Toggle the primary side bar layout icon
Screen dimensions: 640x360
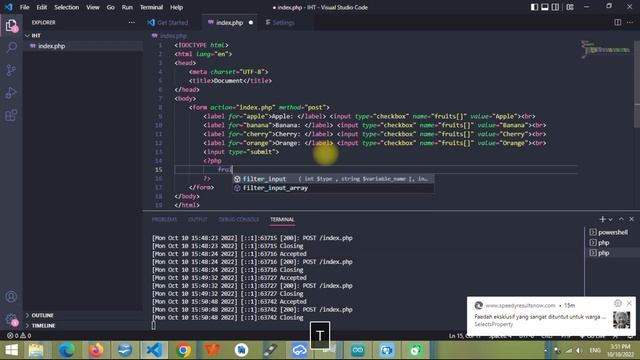(534, 7)
